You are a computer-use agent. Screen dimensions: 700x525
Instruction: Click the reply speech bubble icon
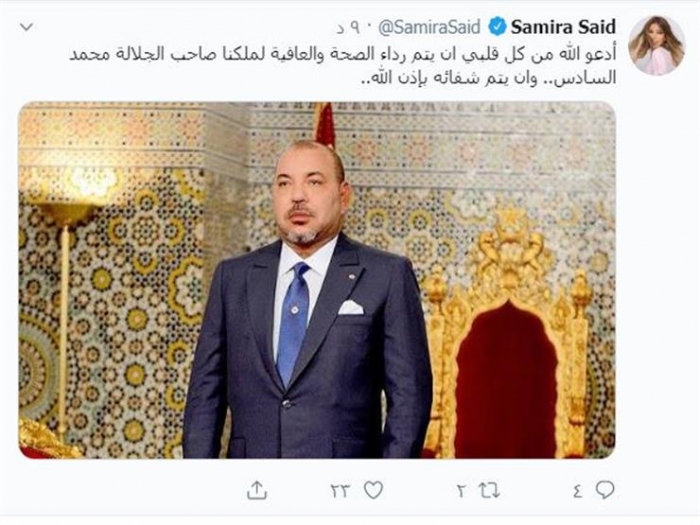605,490
